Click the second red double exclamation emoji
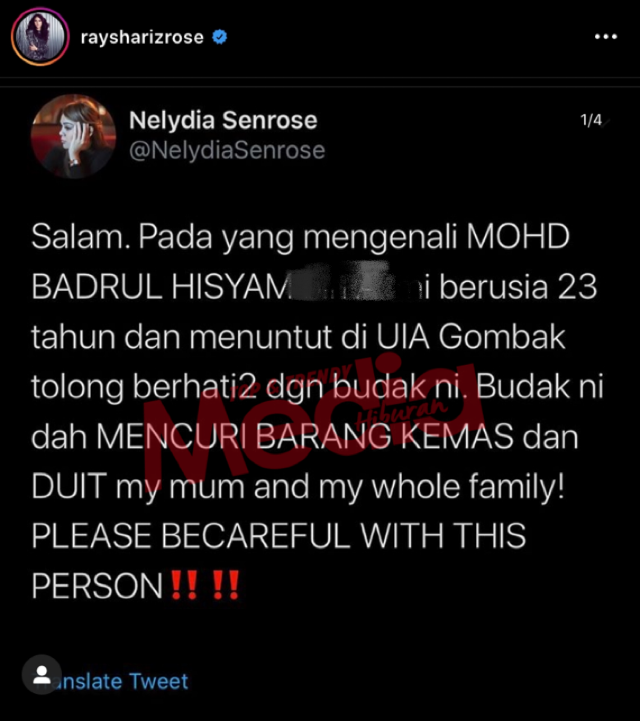The height and width of the screenshot is (721, 640). pyautogui.click(x=226, y=584)
